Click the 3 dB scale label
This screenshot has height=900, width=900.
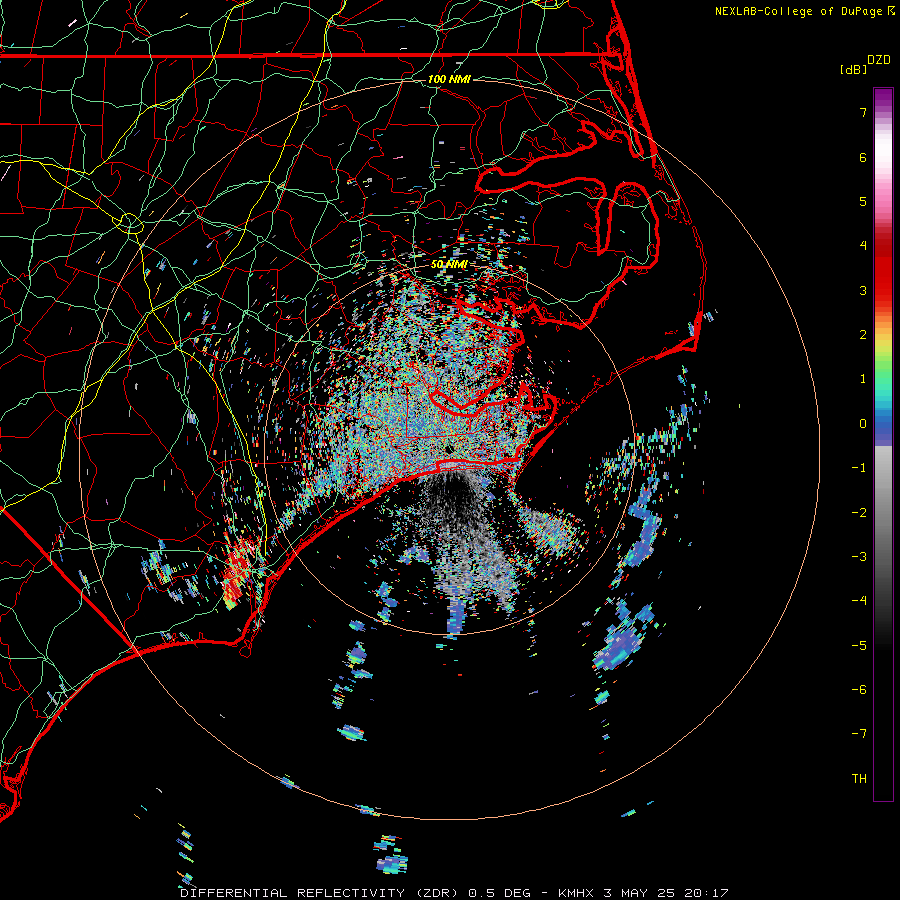point(863,290)
